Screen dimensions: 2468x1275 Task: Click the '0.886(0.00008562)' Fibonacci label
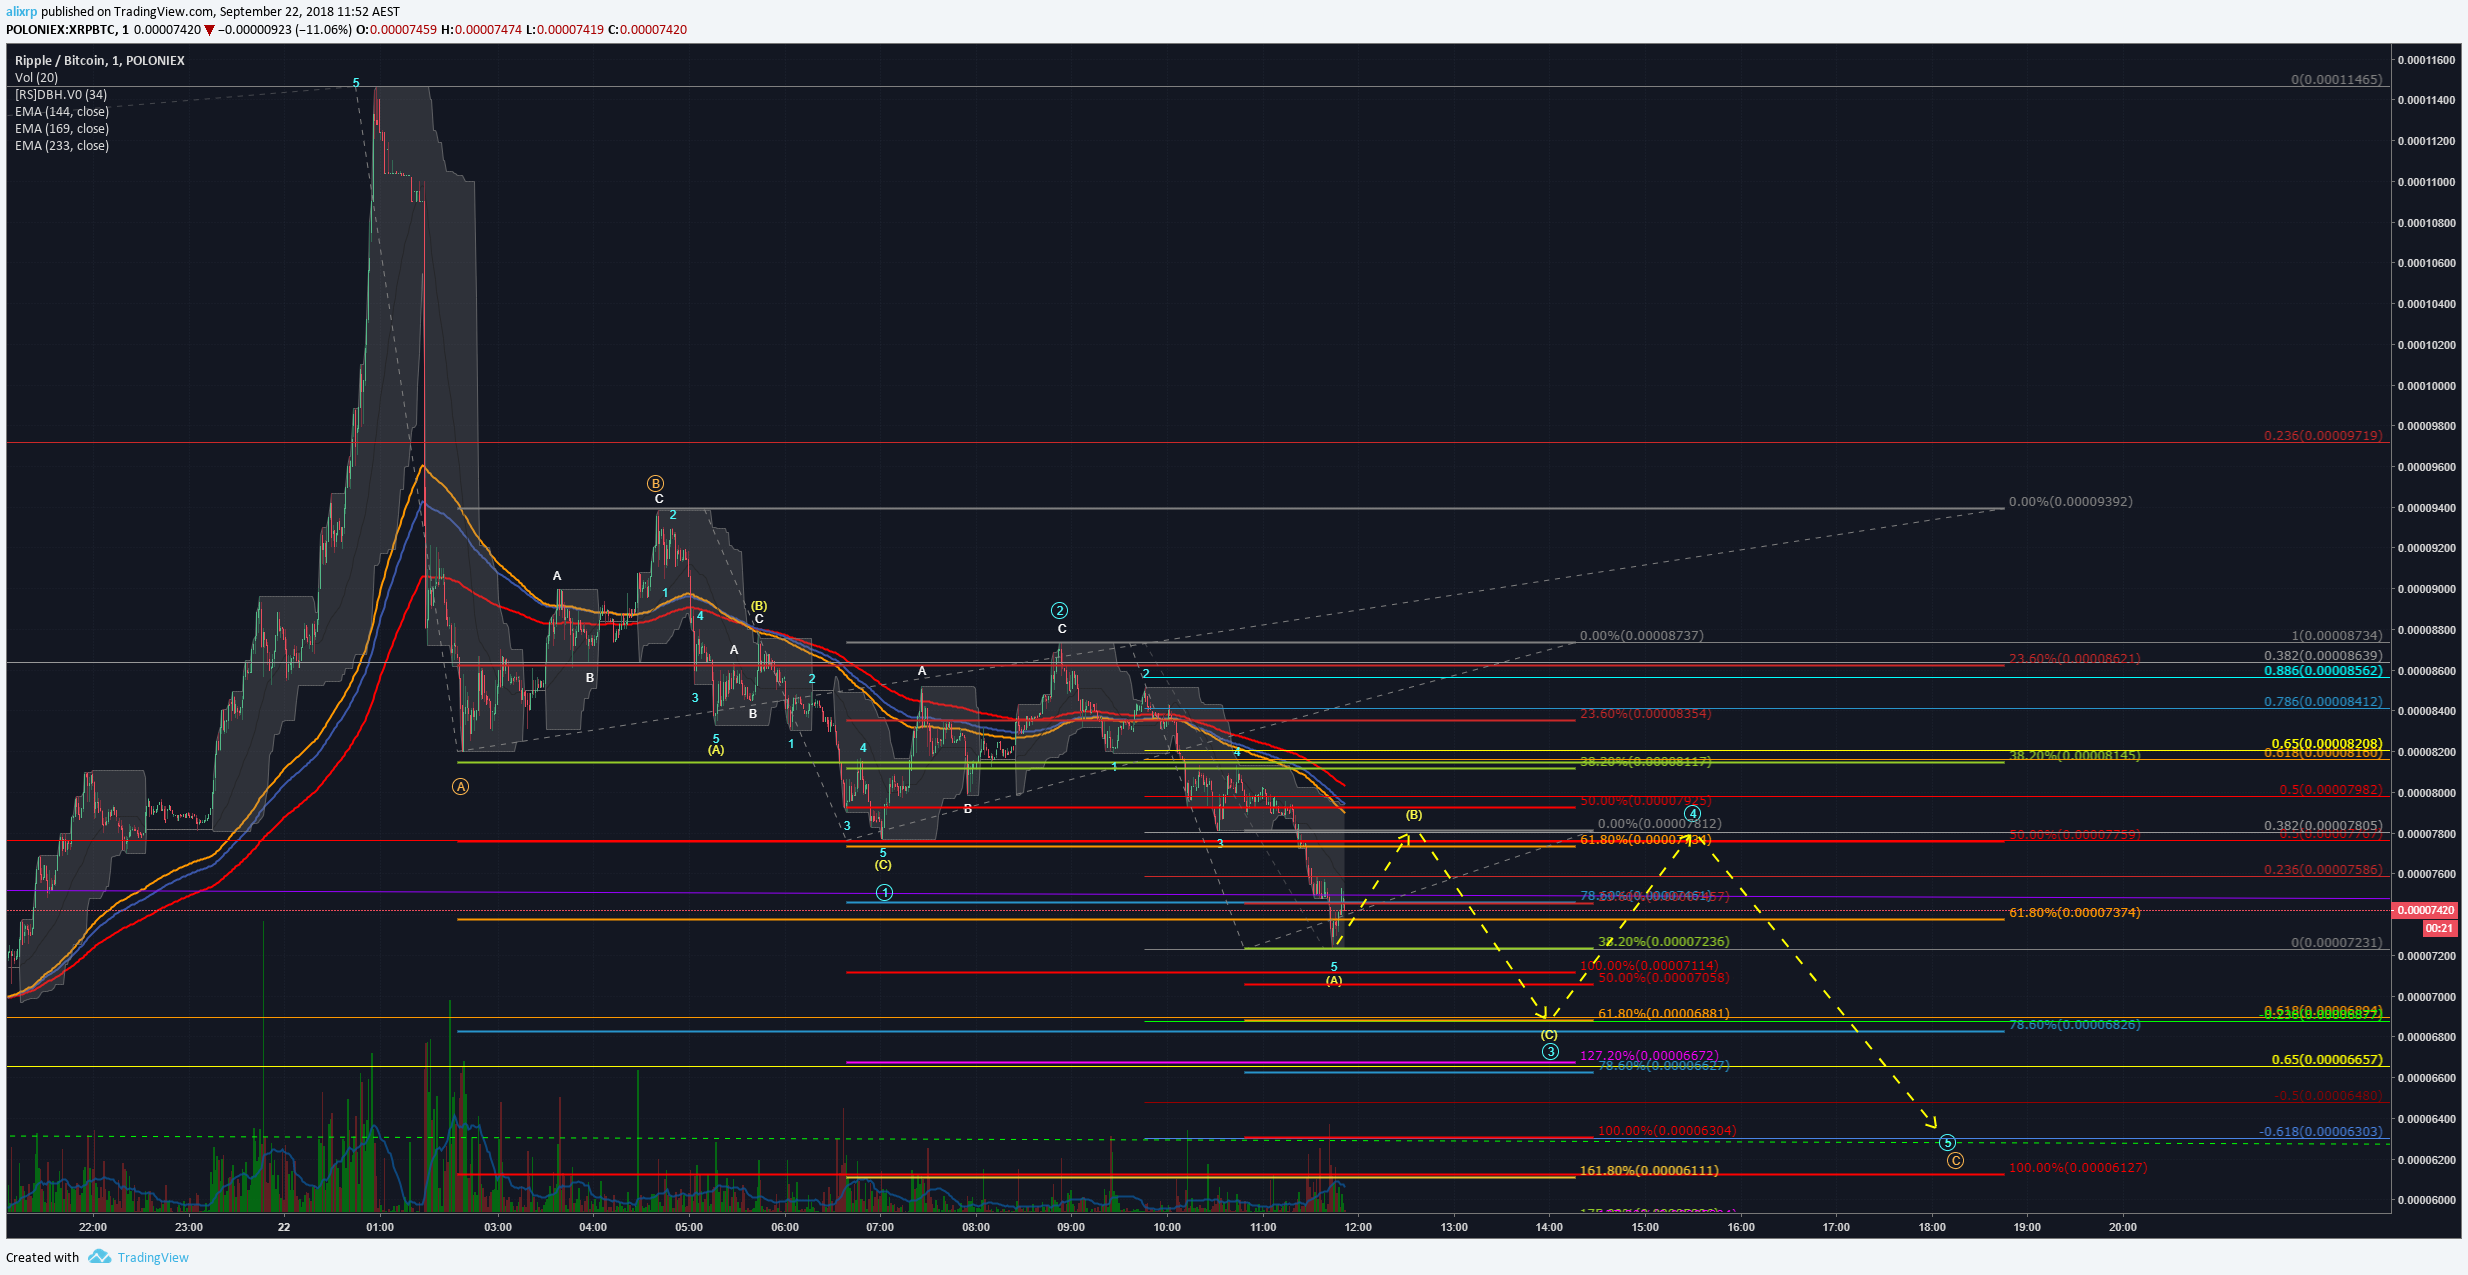coord(2324,671)
